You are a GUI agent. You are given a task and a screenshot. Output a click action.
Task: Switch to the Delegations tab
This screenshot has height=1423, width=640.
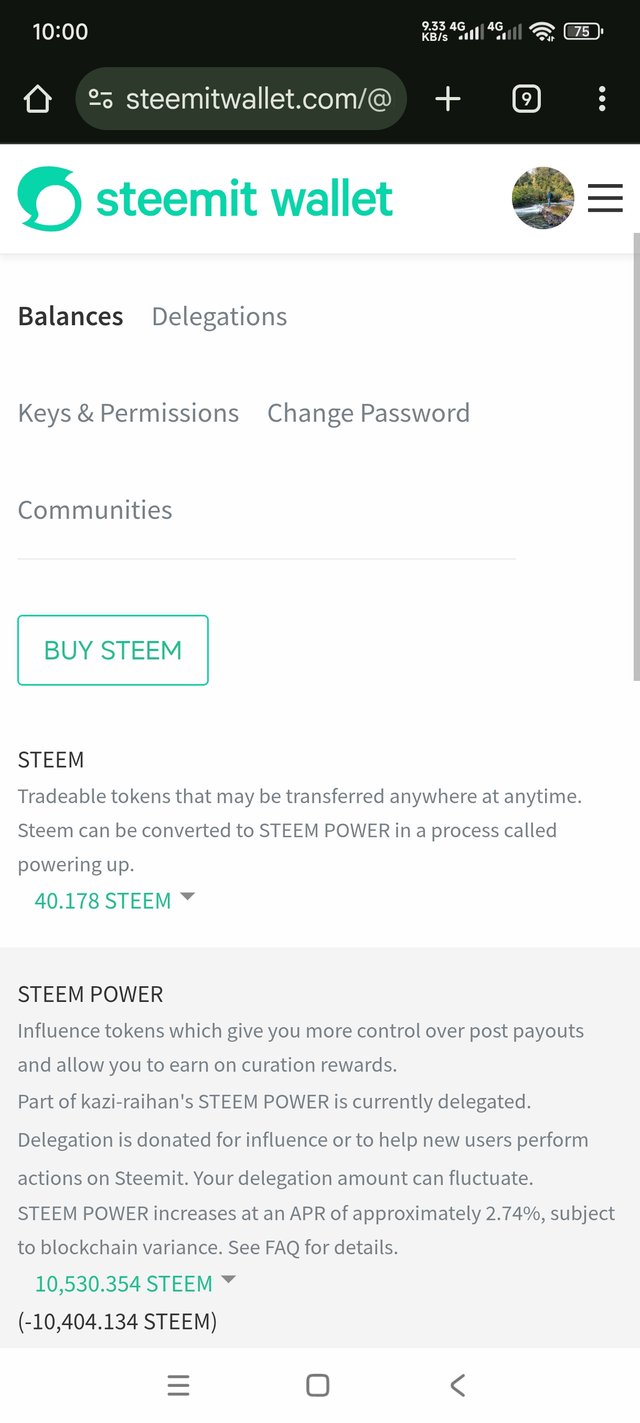pos(219,317)
